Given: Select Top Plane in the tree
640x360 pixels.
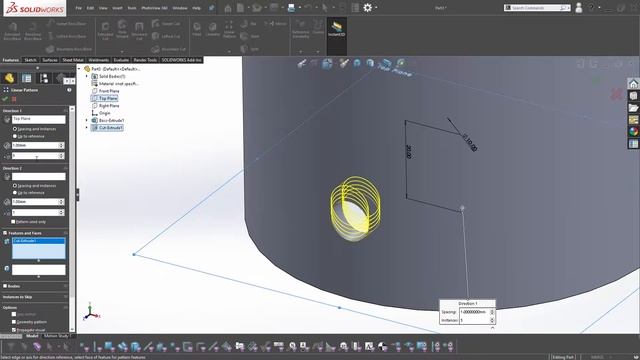Looking at the screenshot, I should (x=104, y=98).
